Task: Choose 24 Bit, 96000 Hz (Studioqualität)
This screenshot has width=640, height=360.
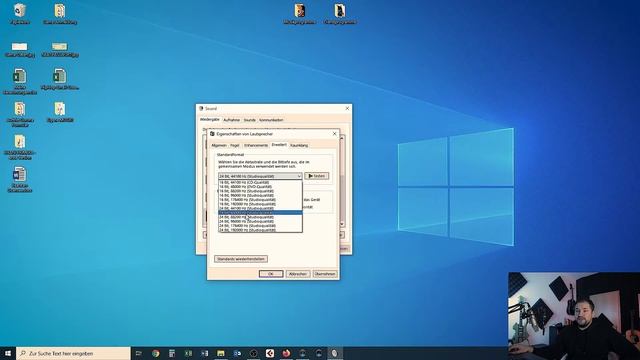Action: tap(260, 221)
